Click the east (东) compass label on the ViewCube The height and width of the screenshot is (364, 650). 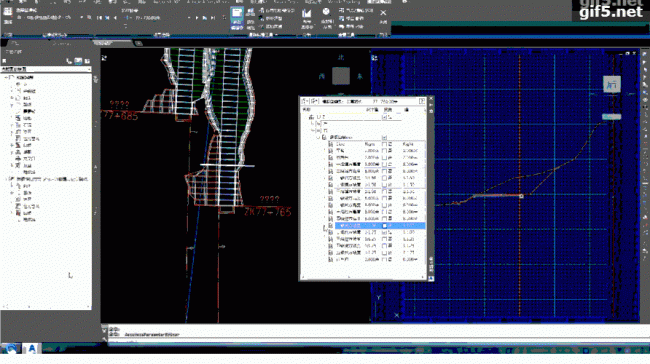(359, 76)
